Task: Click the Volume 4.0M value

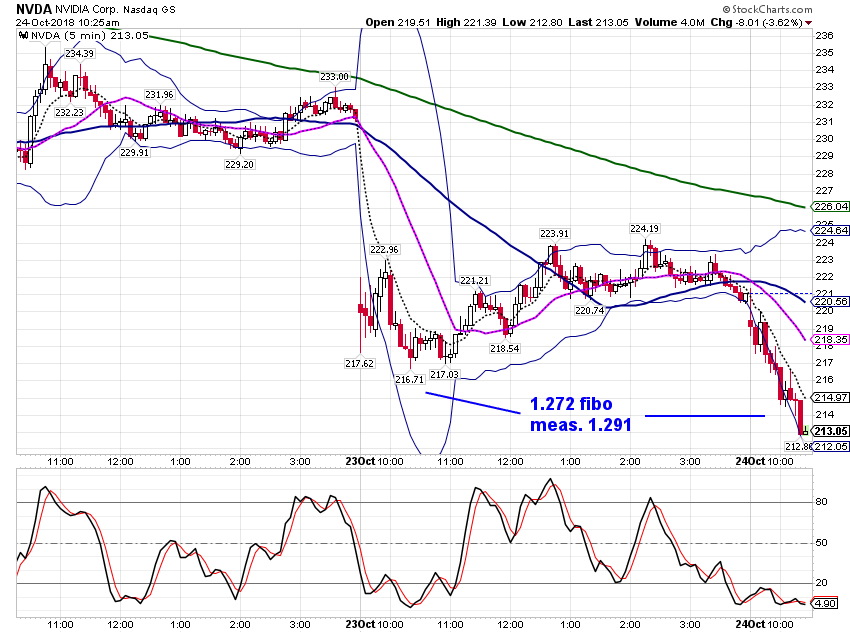Action: 669,22
